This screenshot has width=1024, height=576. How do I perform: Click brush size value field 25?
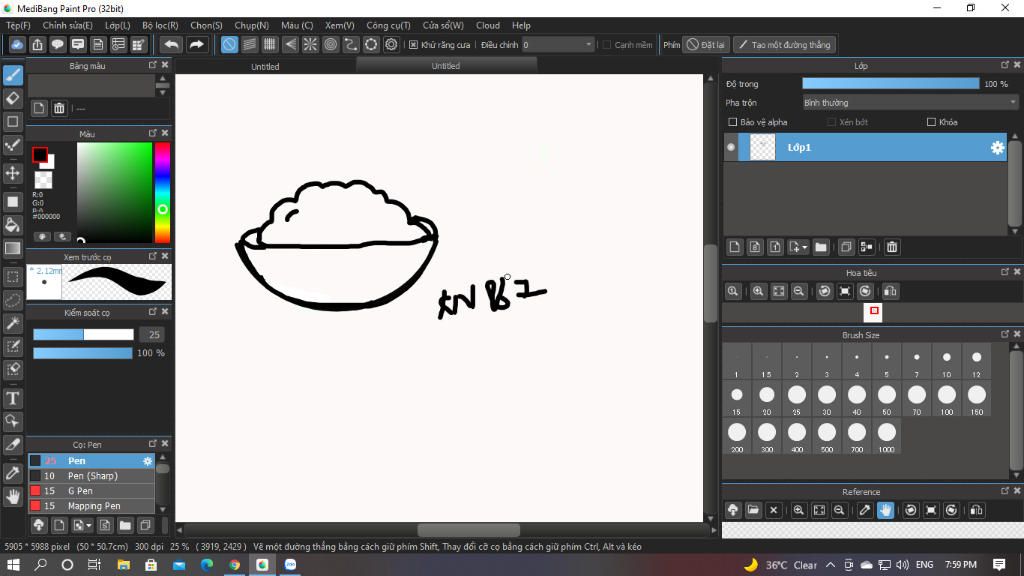(153, 334)
